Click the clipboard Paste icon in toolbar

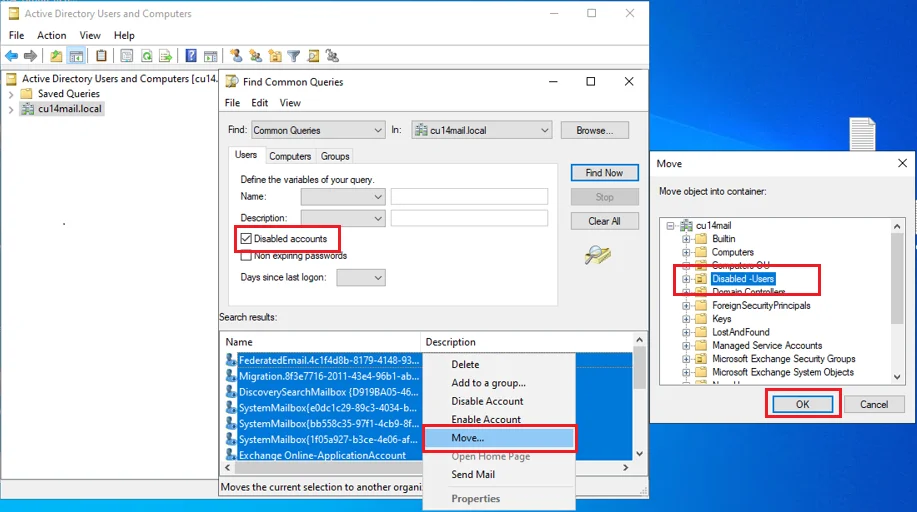coord(101,56)
